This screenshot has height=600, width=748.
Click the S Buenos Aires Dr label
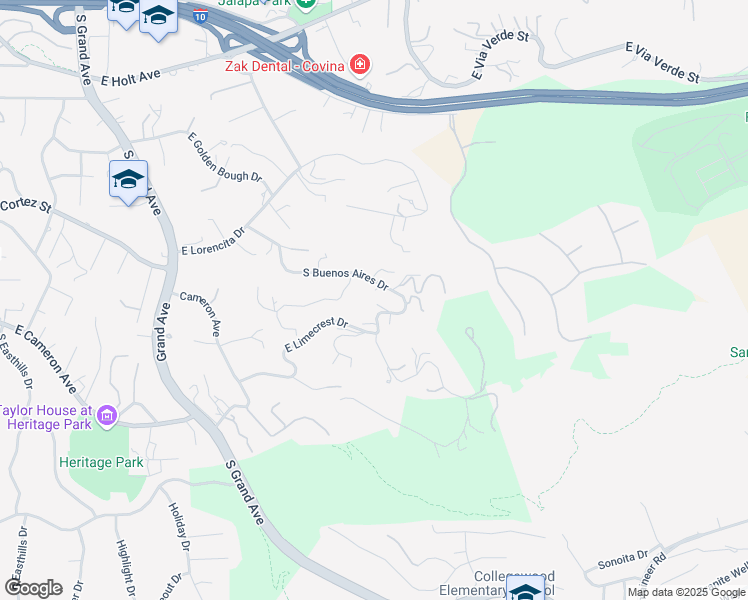click(x=346, y=278)
